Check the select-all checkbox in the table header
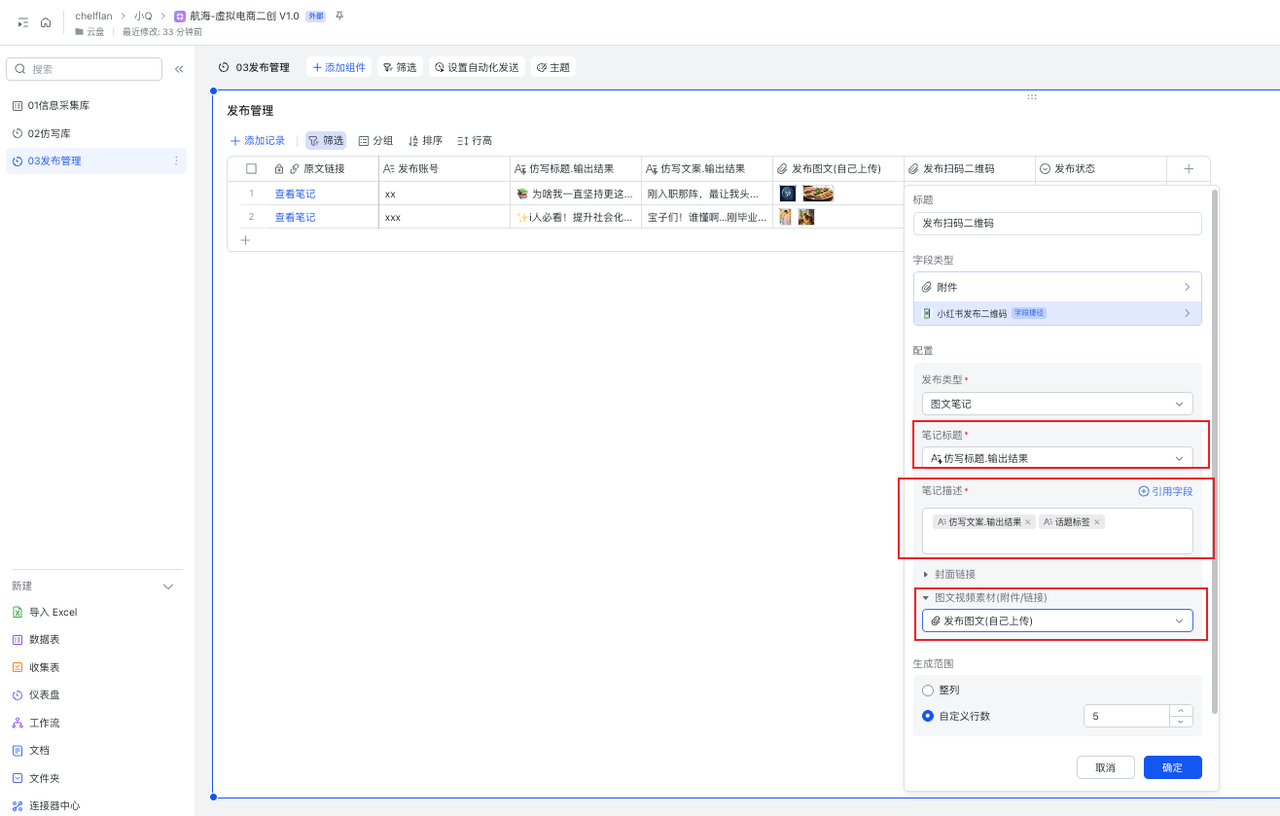The width and height of the screenshot is (1280, 816). (252, 169)
